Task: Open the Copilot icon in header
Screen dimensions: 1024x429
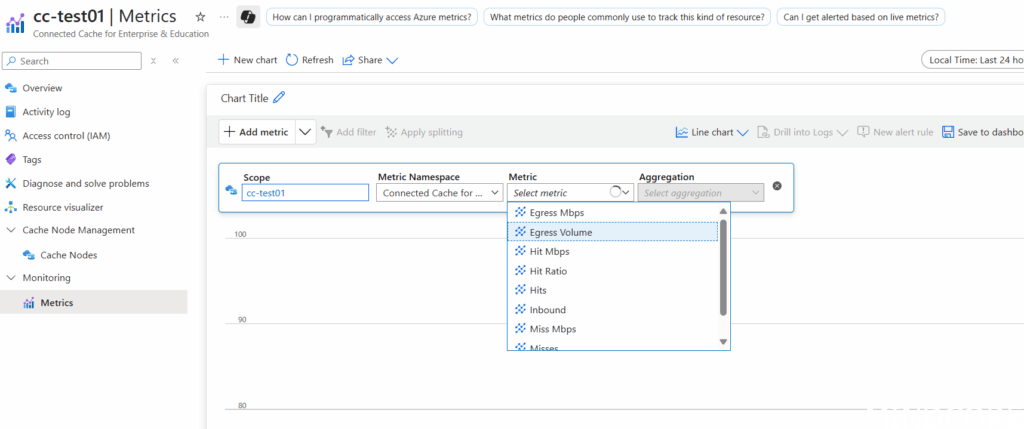Action: coord(247,17)
